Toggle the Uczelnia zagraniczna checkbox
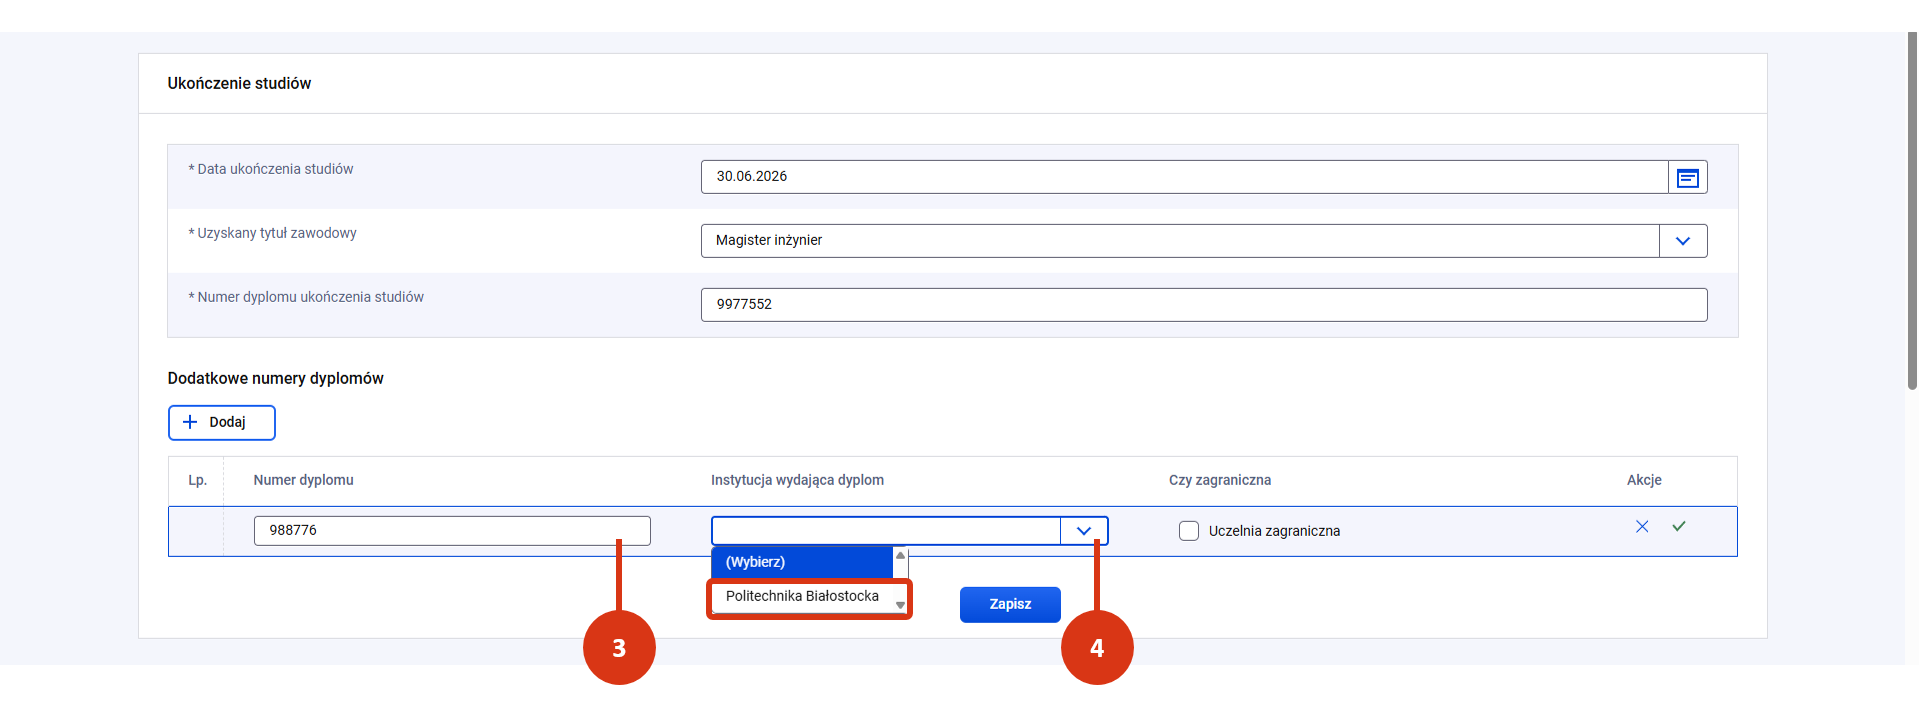This screenshot has height=722, width=1919. tap(1189, 531)
